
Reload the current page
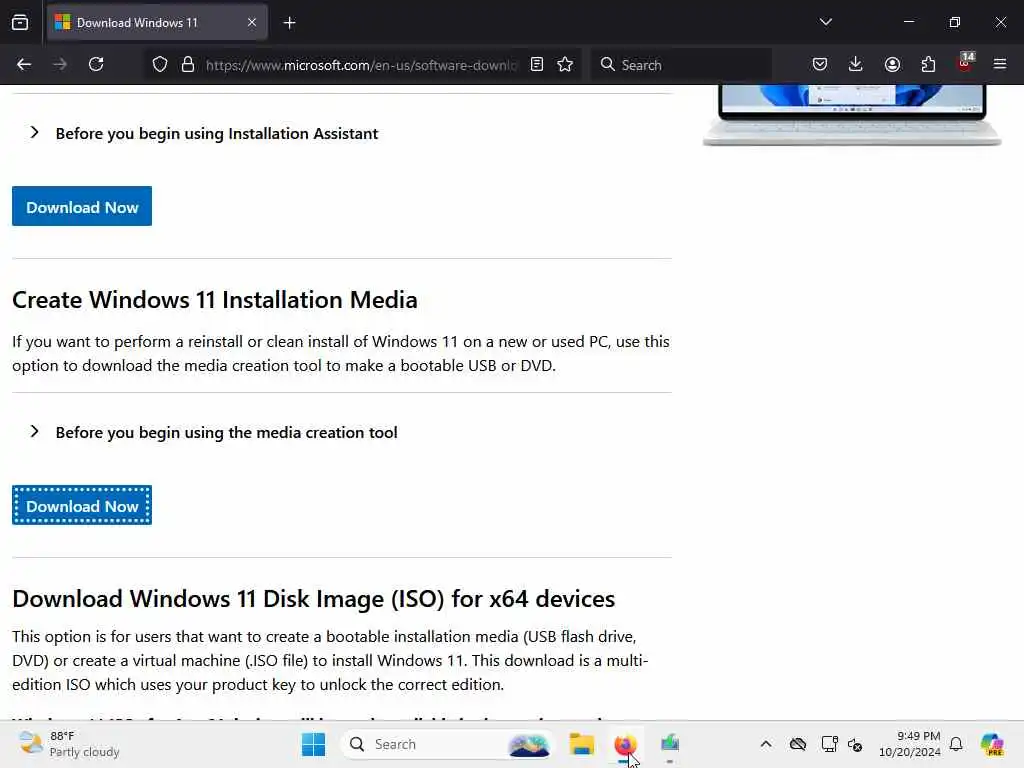coord(96,65)
